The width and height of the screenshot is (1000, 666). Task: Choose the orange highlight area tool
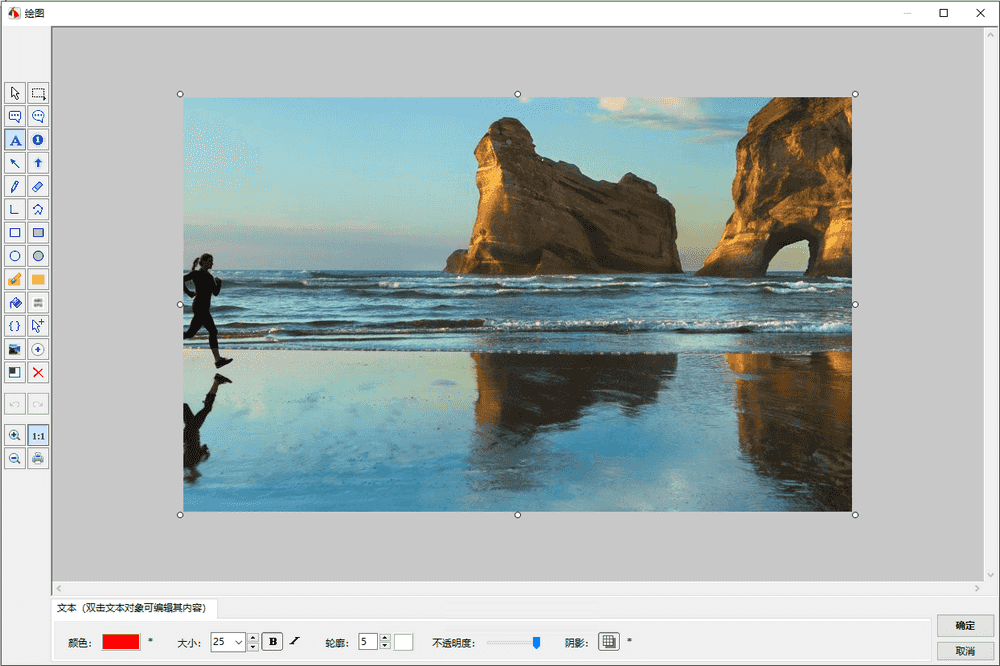(x=38, y=279)
